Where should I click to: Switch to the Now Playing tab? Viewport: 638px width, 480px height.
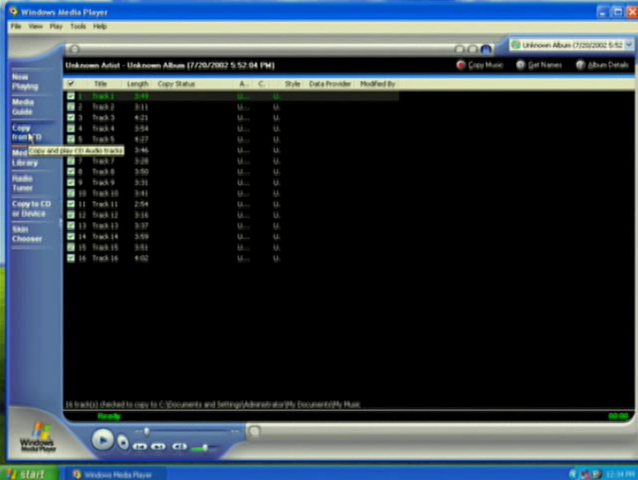(x=25, y=82)
